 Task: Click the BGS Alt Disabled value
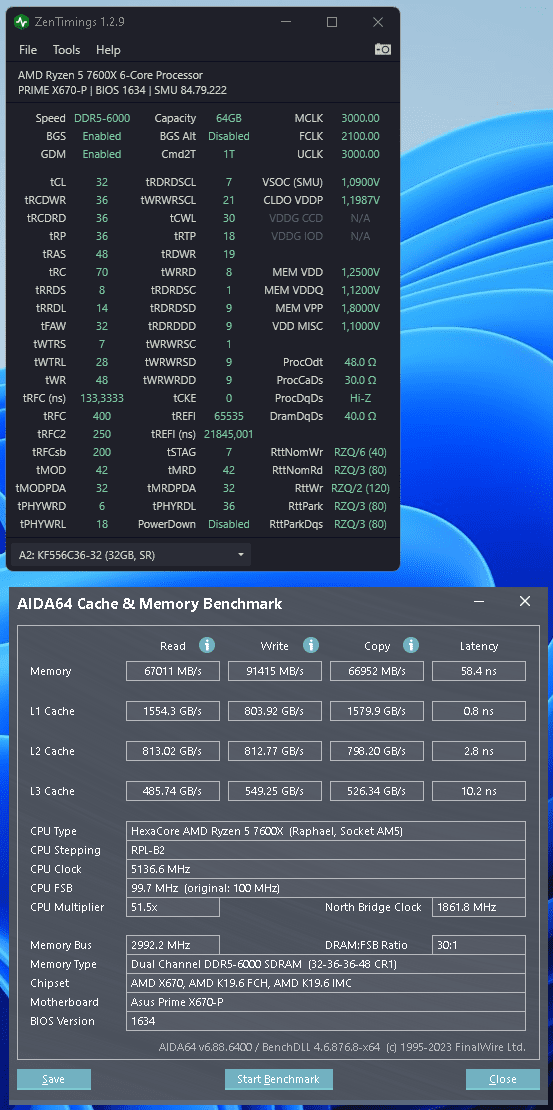point(229,136)
